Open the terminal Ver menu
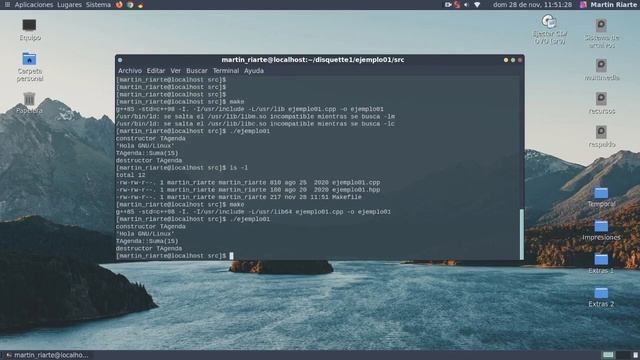 pyautogui.click(x=176, y=71)
